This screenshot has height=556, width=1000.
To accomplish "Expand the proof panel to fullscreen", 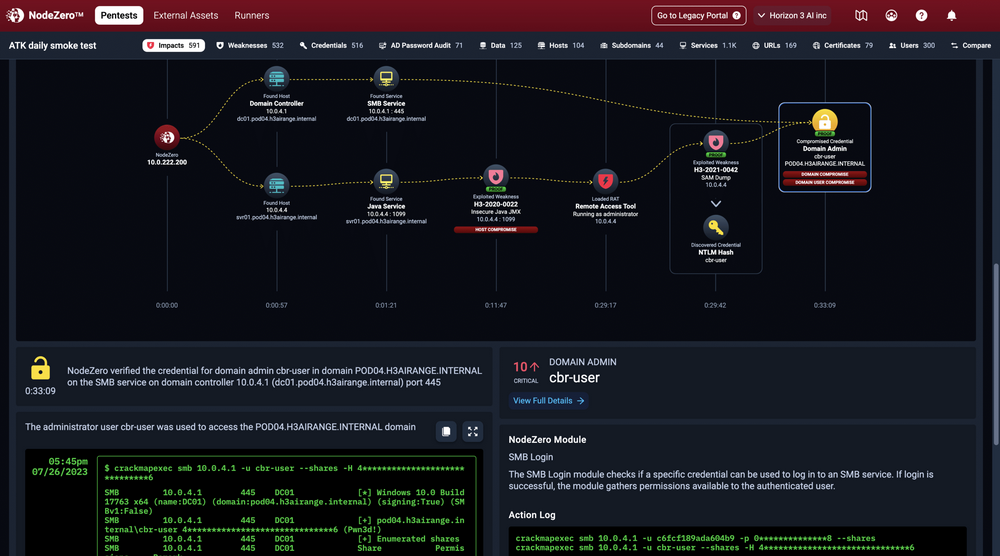I will pos(473,432).
